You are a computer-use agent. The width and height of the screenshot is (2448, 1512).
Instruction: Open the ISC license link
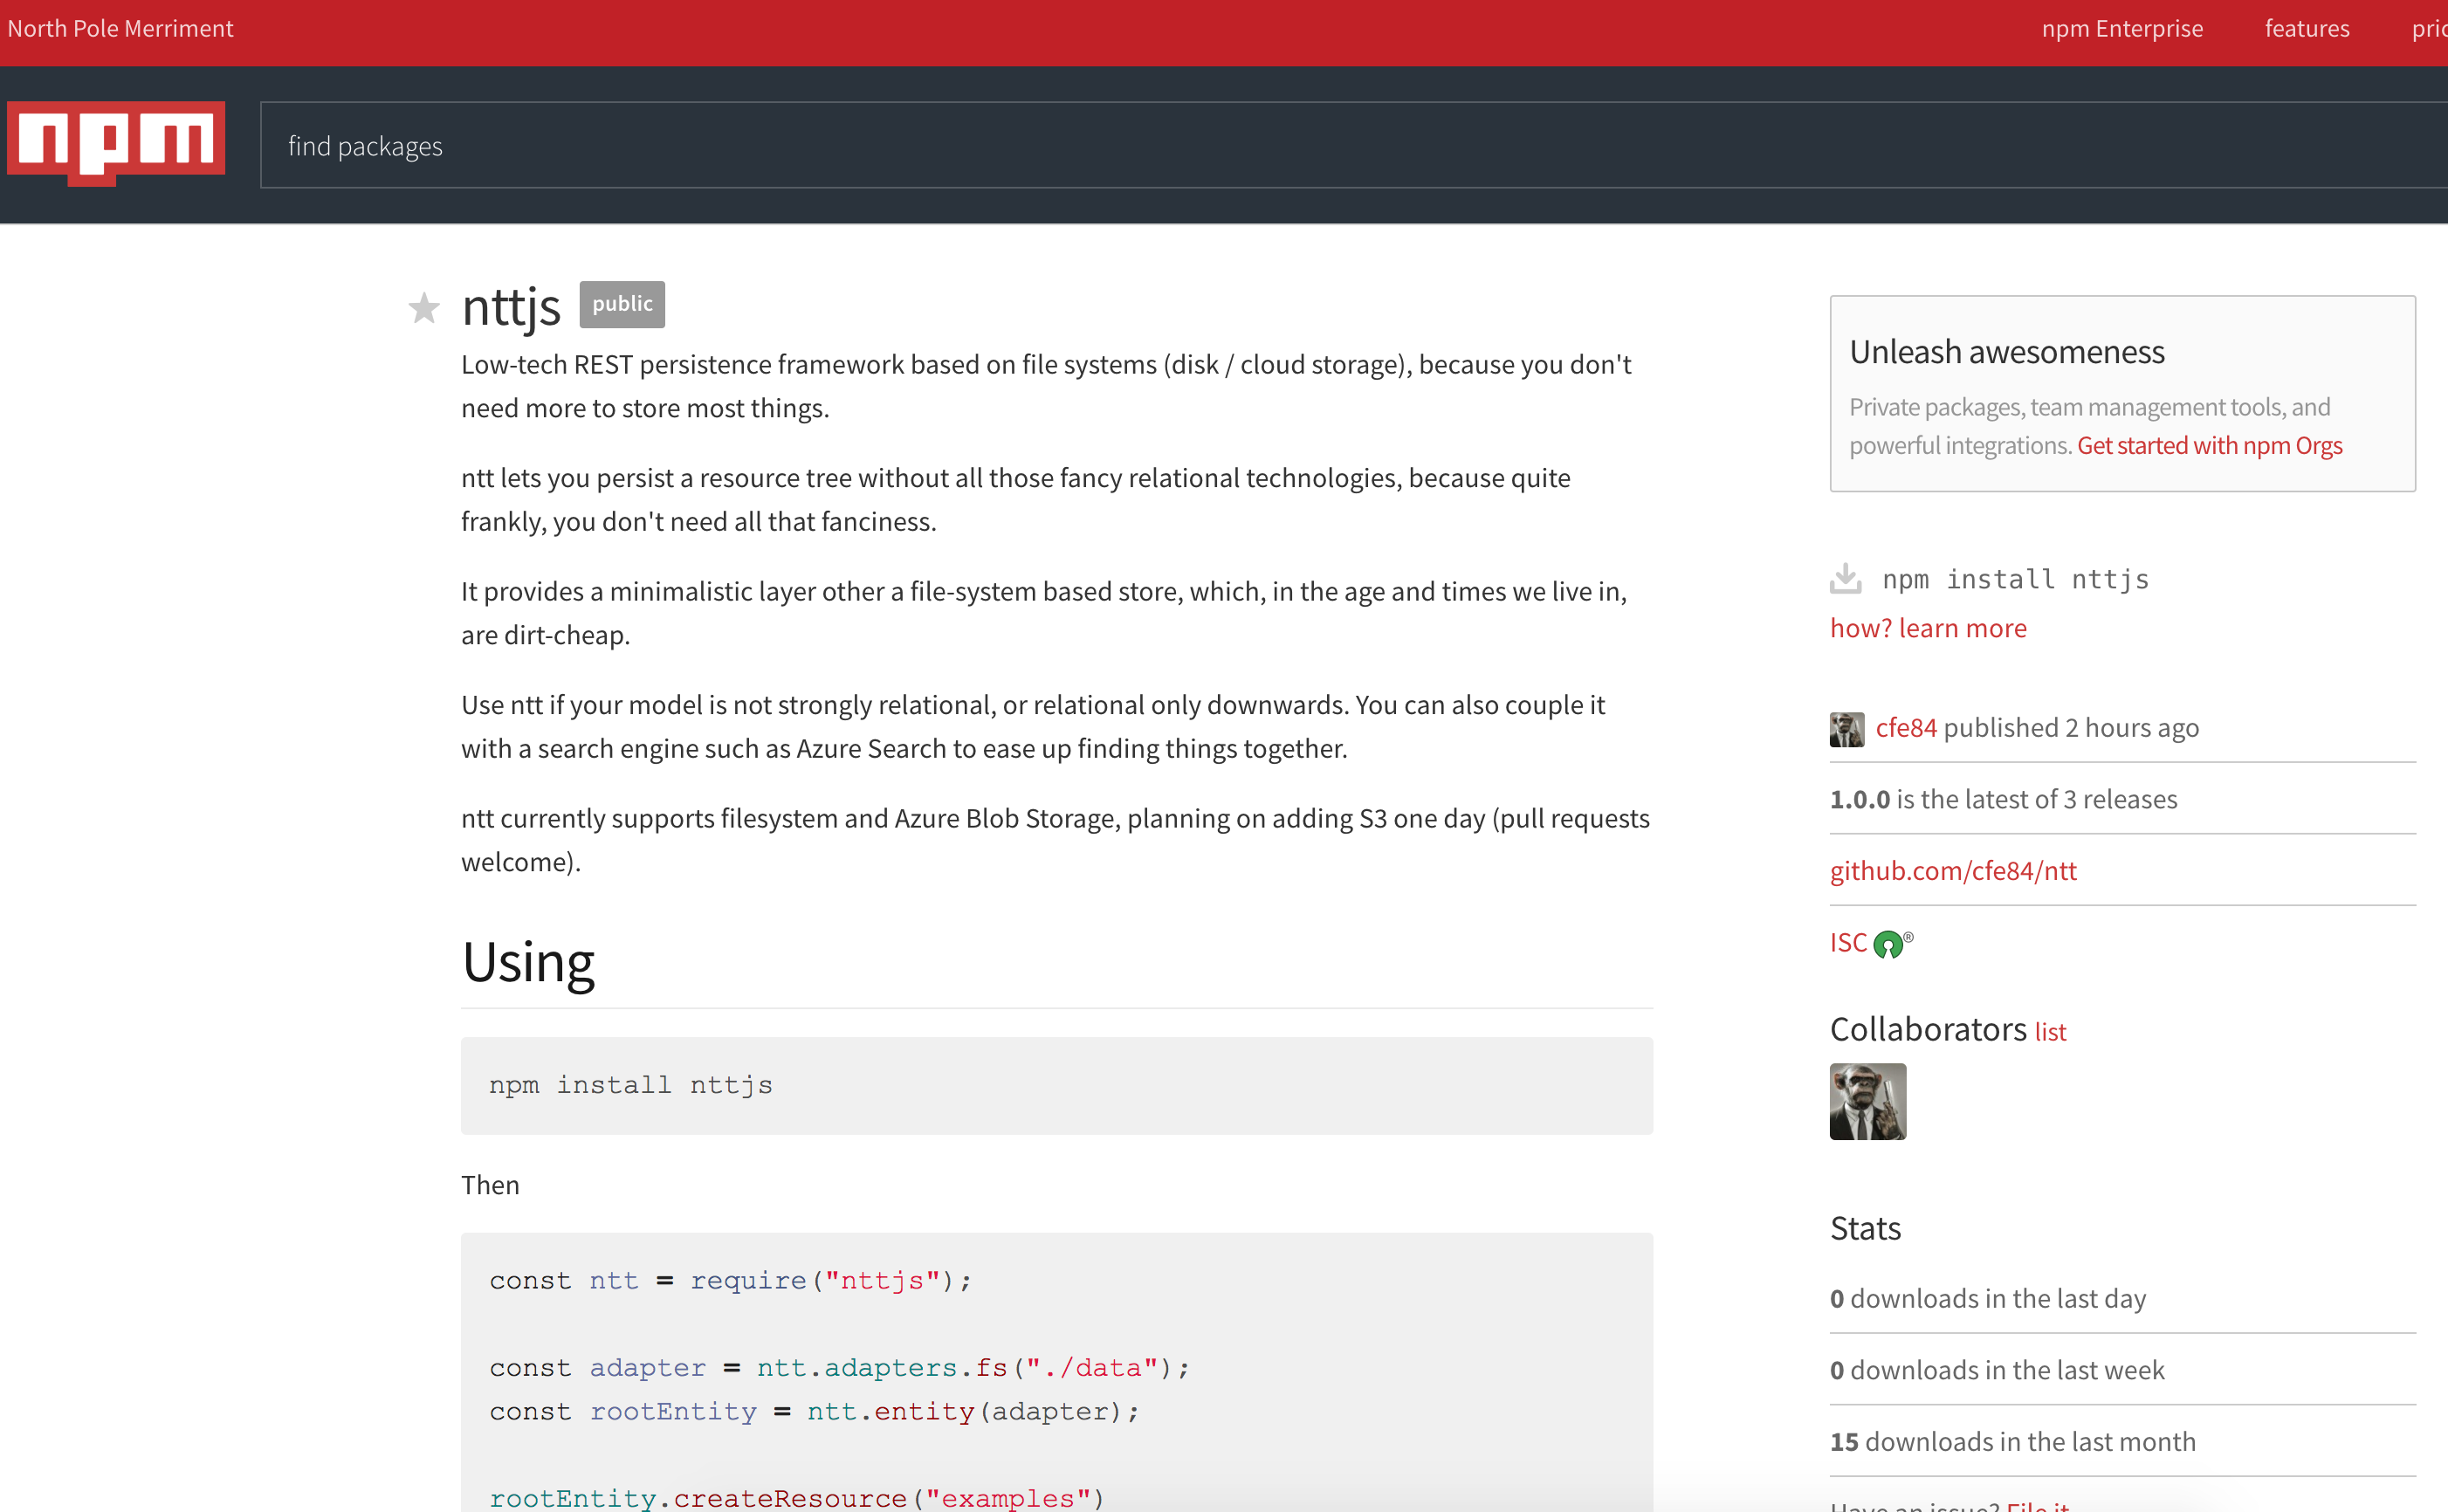click(x=1848, y=943)
